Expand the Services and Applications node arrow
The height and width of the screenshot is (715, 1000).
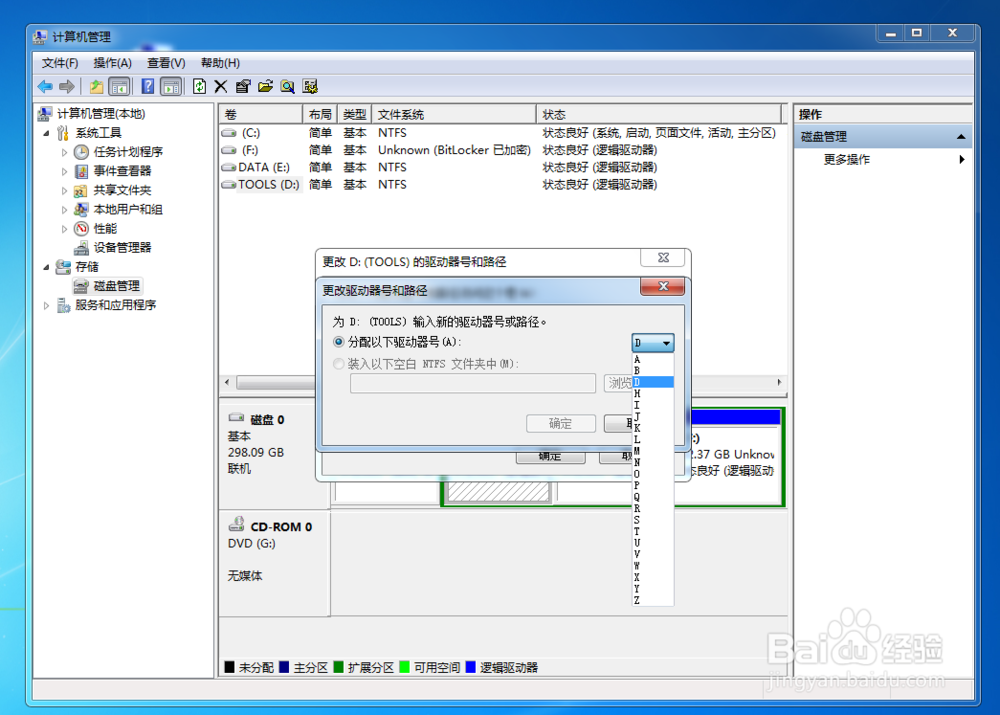46,306
